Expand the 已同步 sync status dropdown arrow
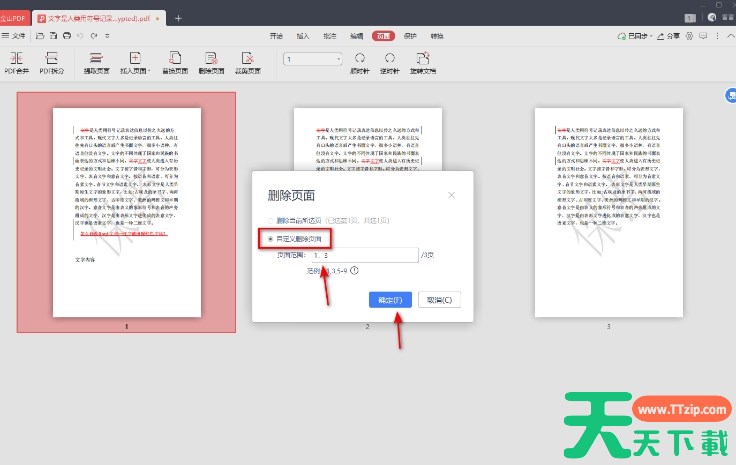 pos(652,36)
